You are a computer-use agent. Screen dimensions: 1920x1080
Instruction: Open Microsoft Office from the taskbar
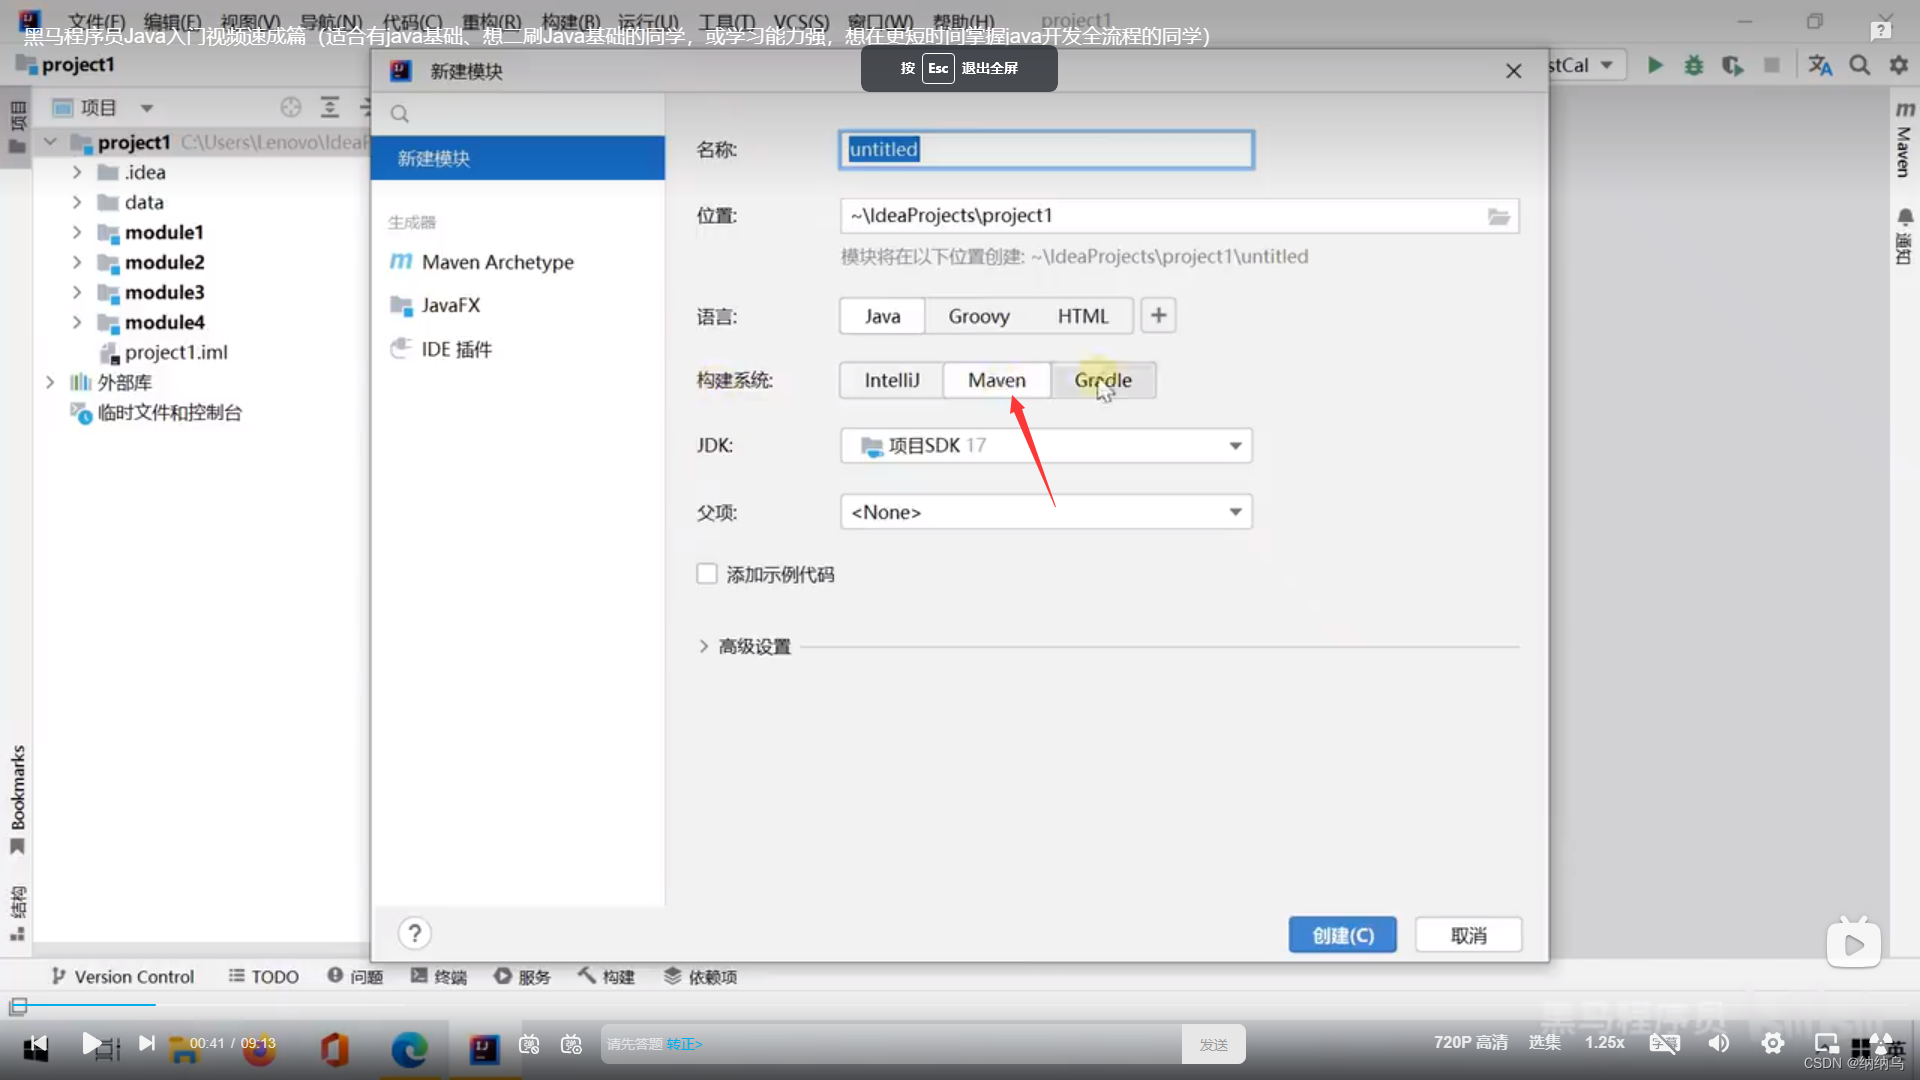point(335,1049)
